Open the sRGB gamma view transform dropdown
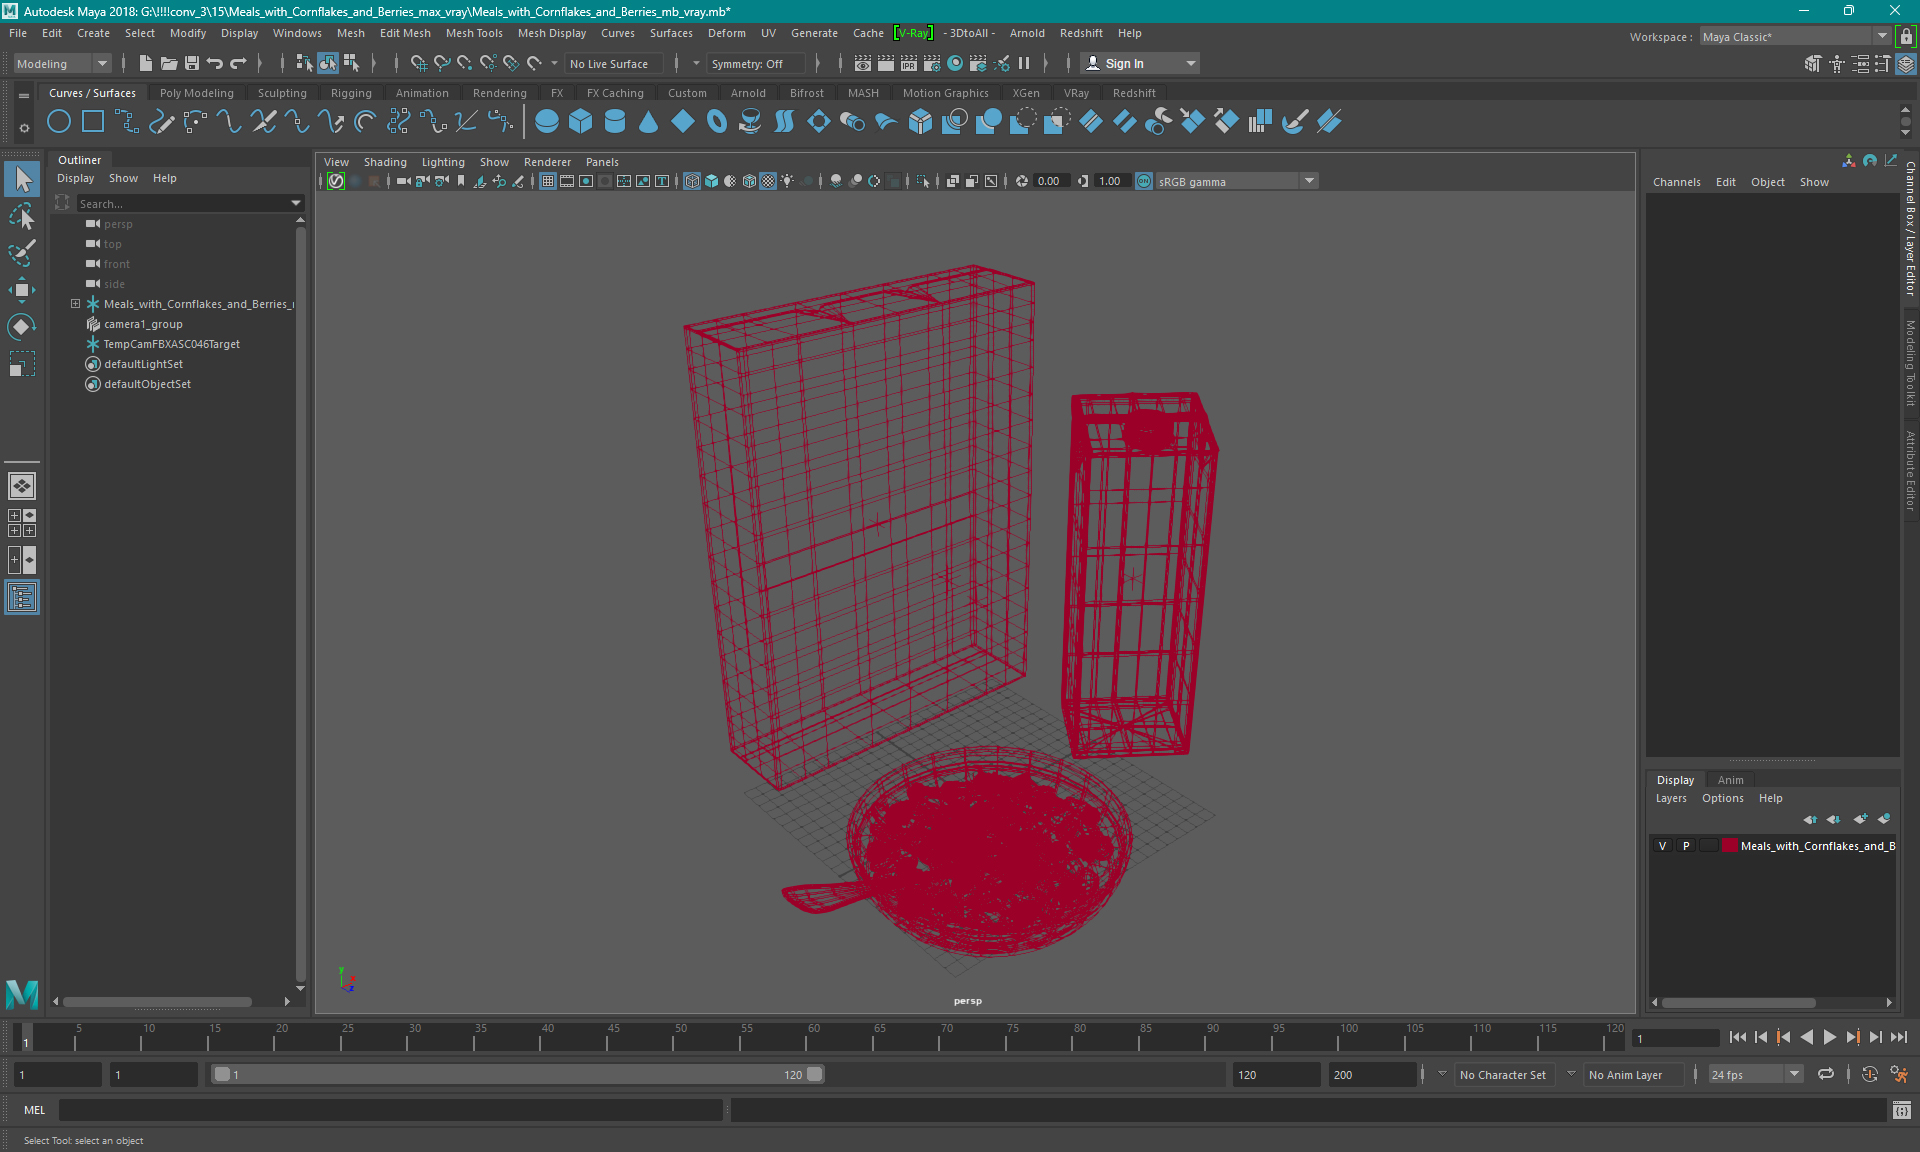Screen dimensions: 1920x1152 tap(1237, 181)
